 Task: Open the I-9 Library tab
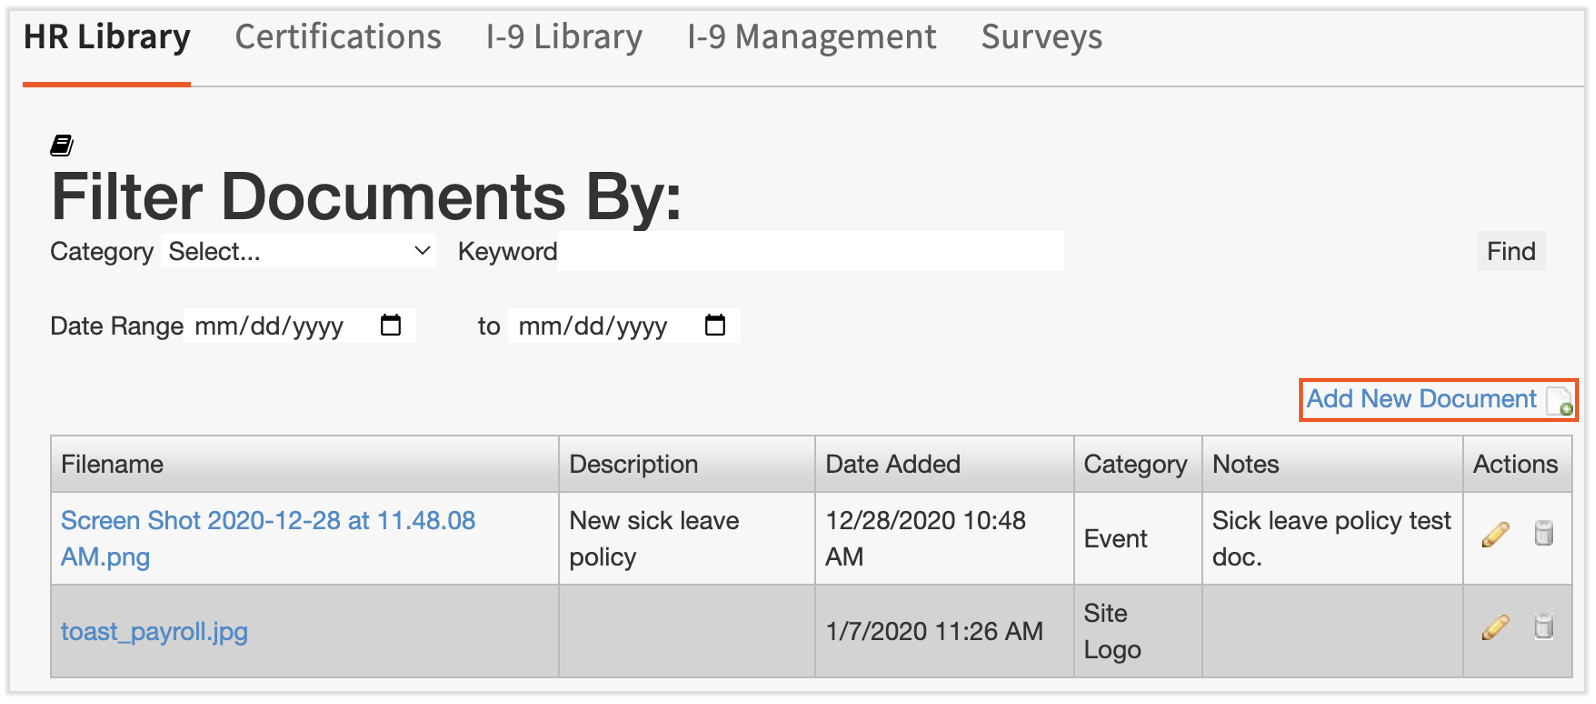[x=564, y=38]
